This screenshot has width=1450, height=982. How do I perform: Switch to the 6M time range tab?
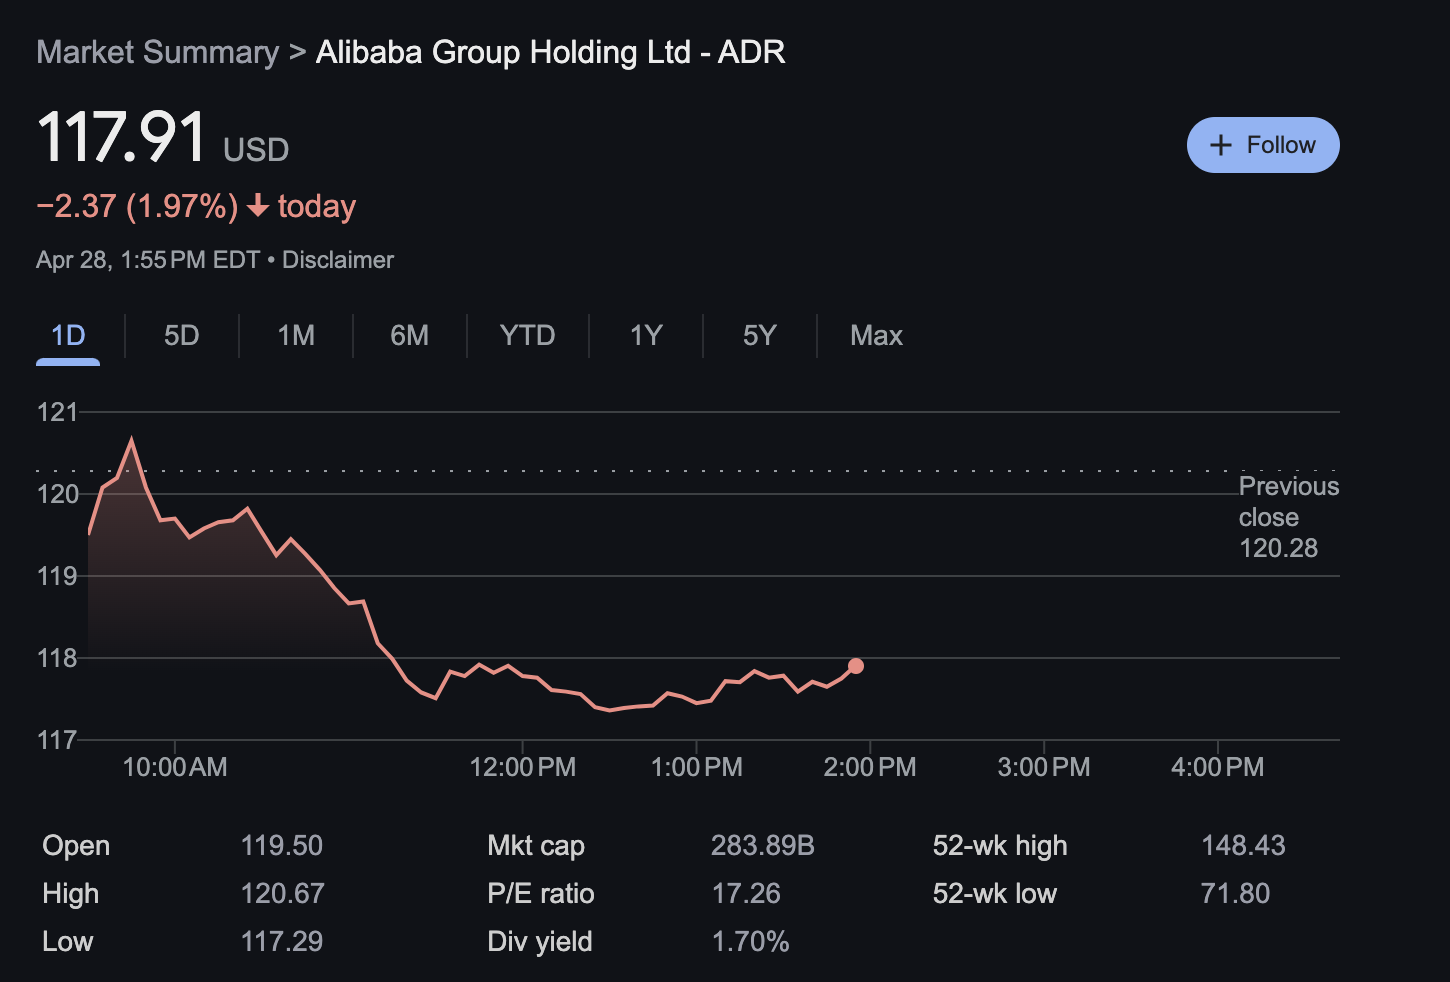click(410, 335)
